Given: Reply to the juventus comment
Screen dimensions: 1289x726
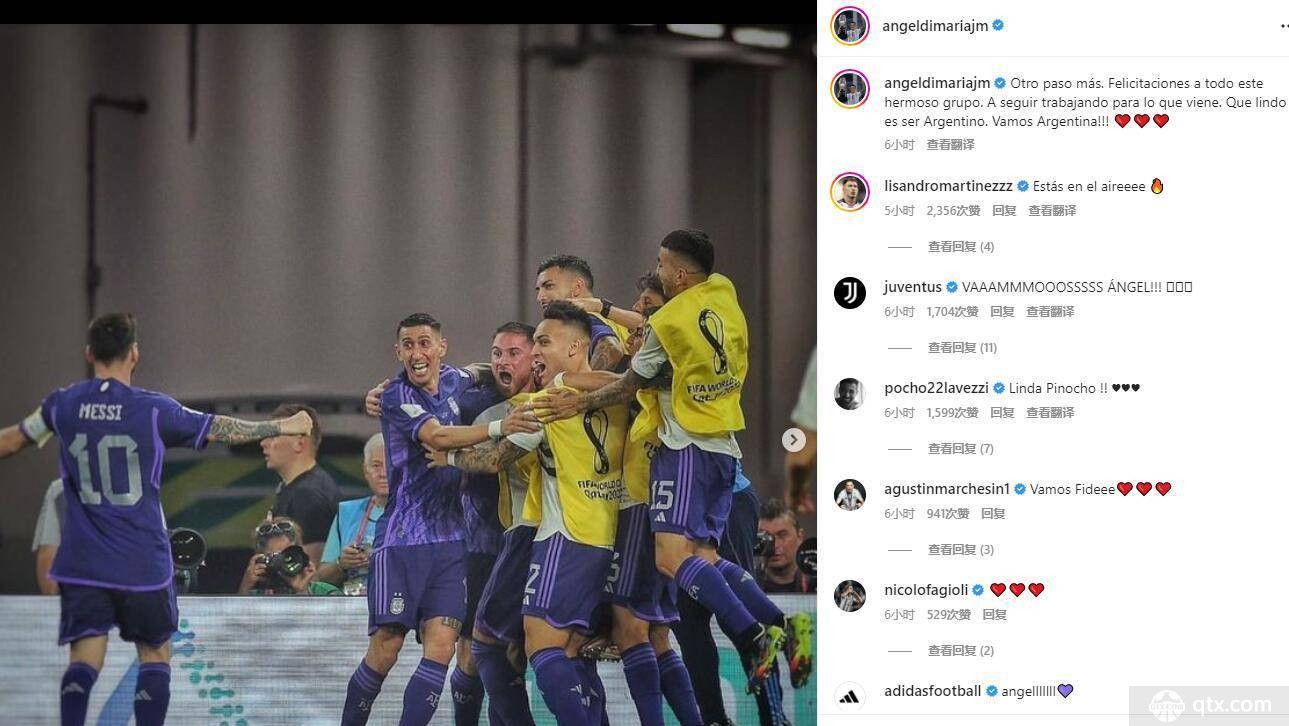Looking at the screenshot, I should (x=1002, y=312).
